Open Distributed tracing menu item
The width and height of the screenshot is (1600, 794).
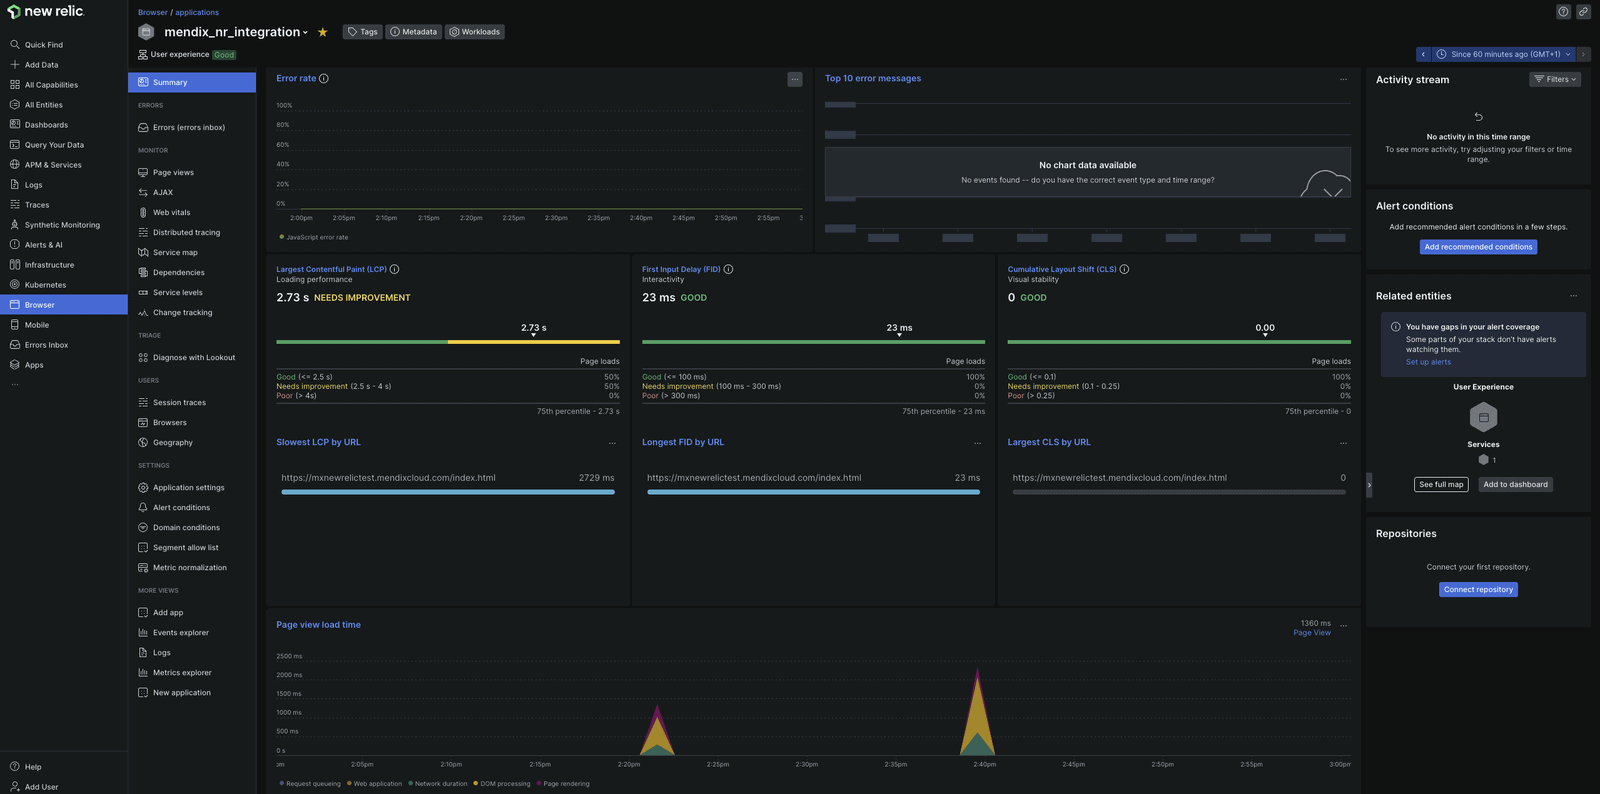[186, 233]
